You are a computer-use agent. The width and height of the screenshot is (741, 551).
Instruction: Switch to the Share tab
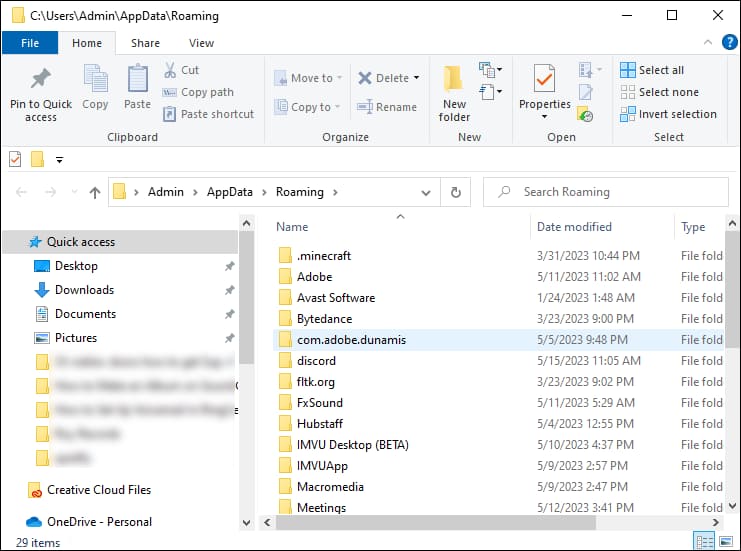[145, 43]
